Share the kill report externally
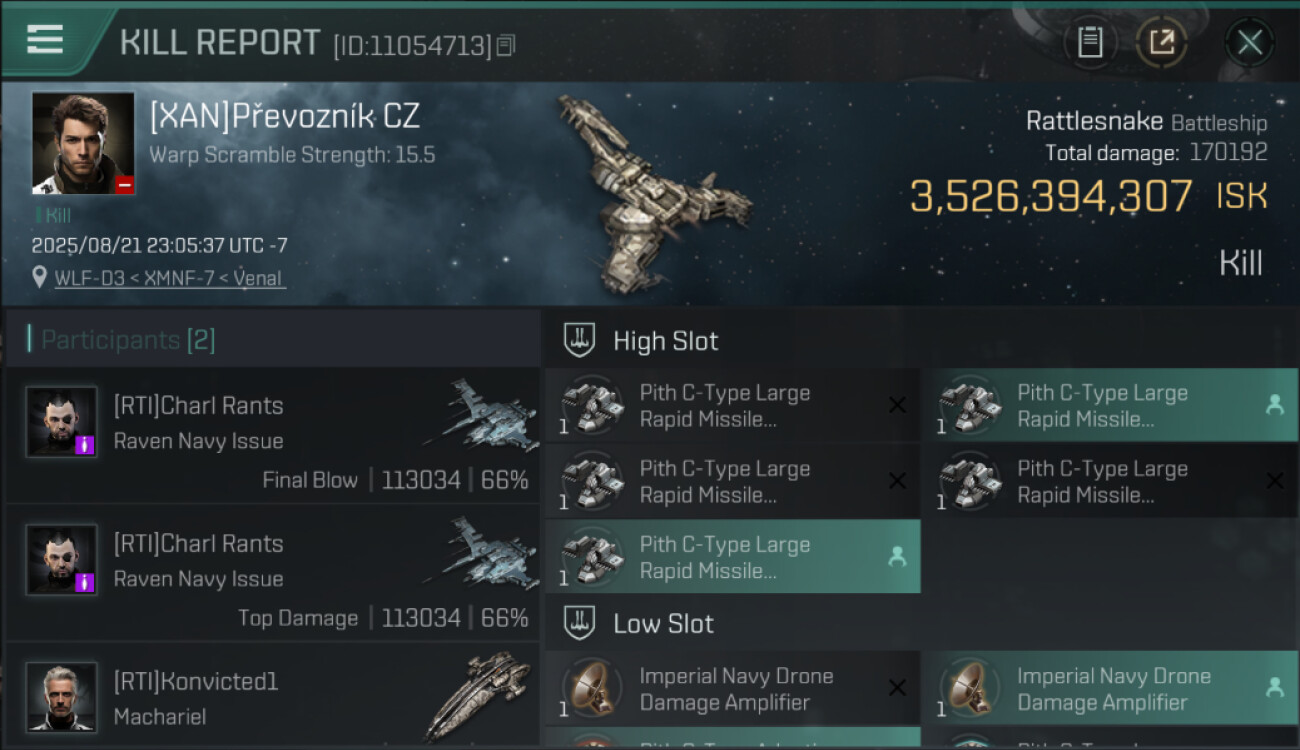Screen dimensions: 1300x750 point(1161,42)
